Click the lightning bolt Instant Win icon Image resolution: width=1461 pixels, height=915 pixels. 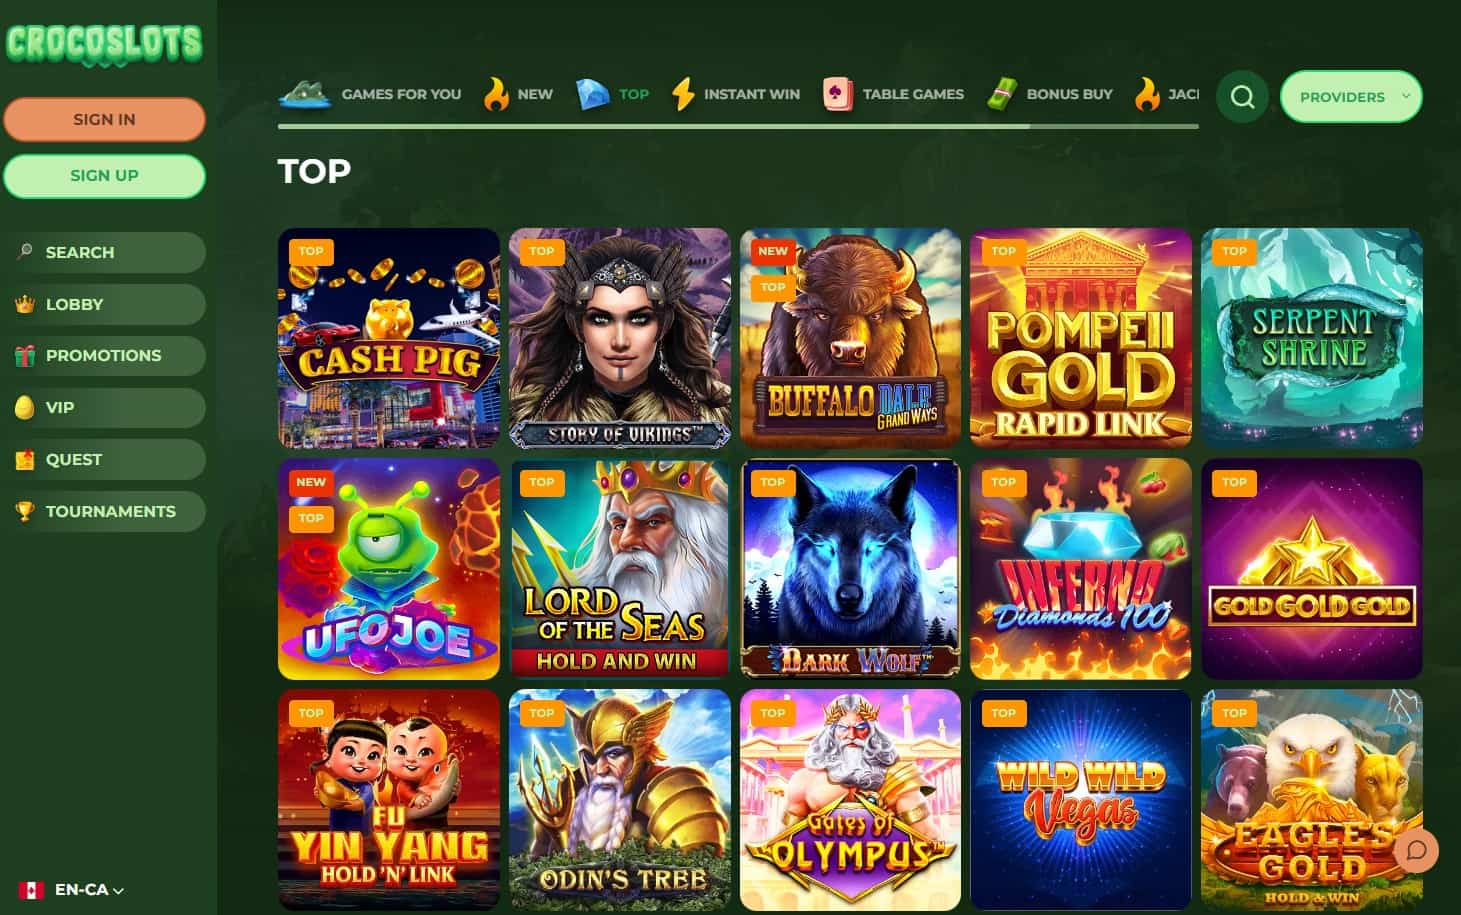(683, 94)
